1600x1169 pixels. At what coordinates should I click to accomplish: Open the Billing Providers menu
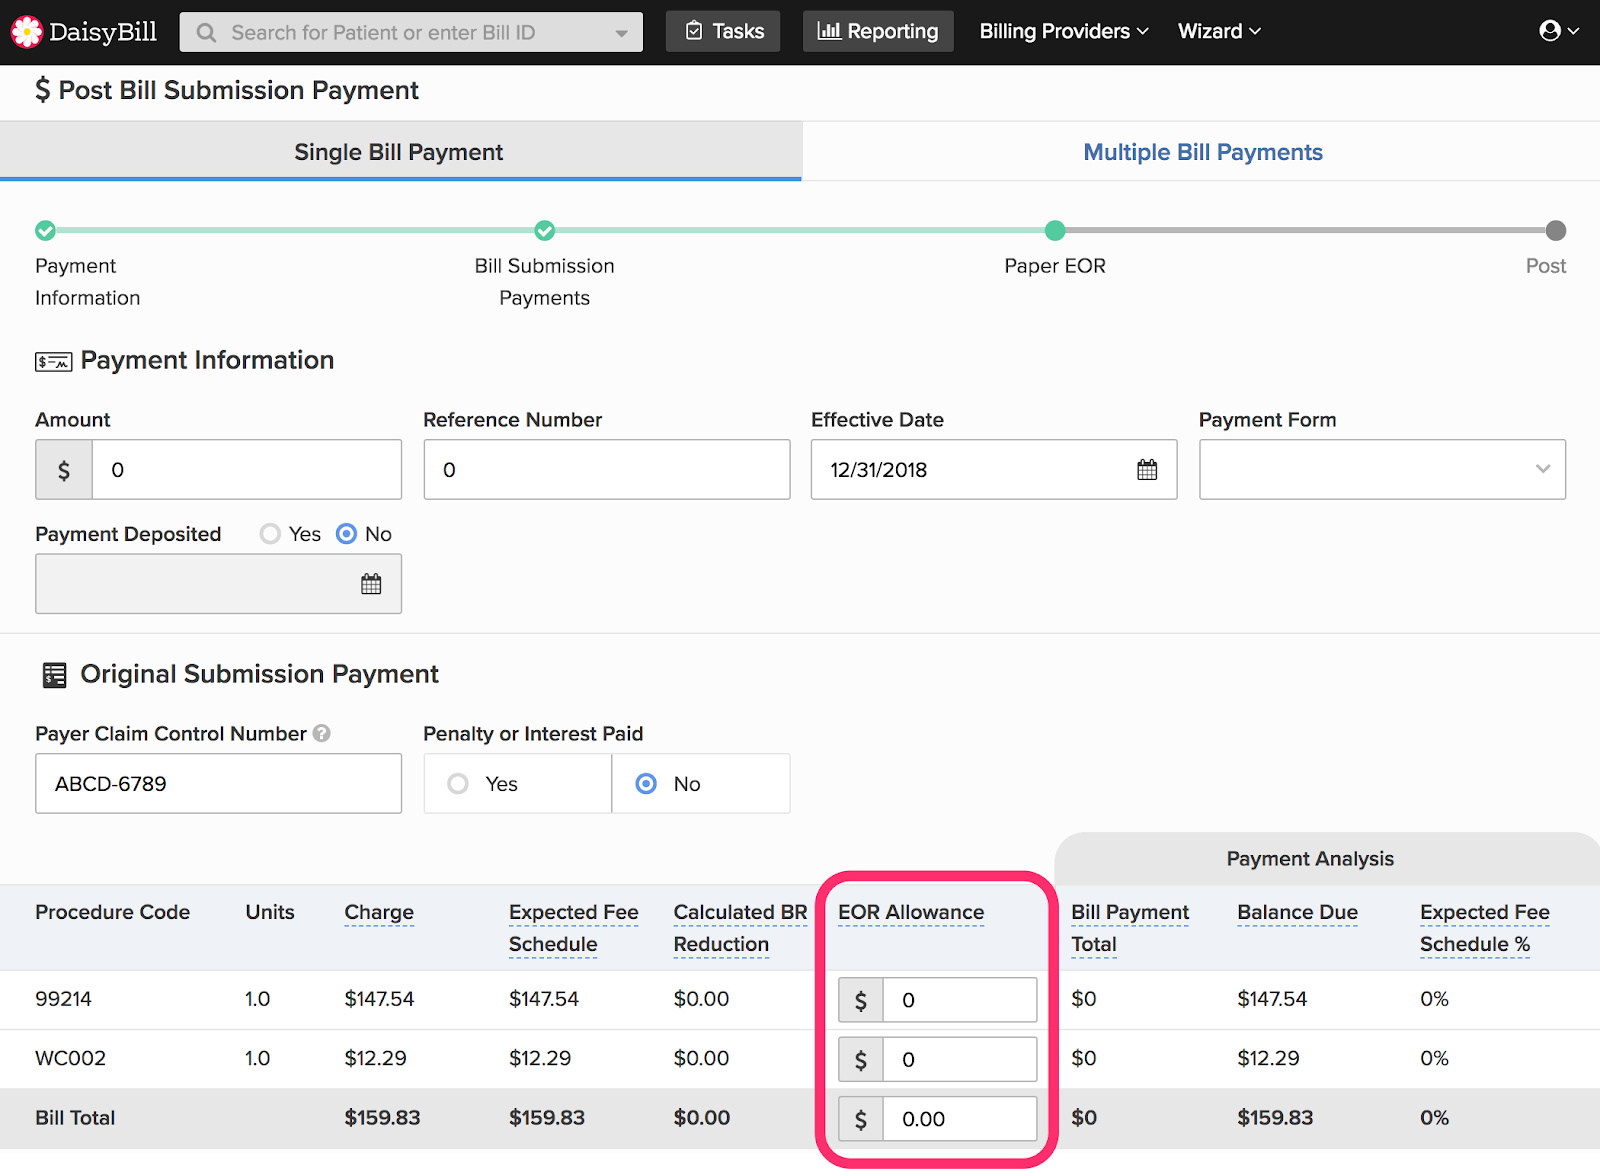pos(1063,32)
